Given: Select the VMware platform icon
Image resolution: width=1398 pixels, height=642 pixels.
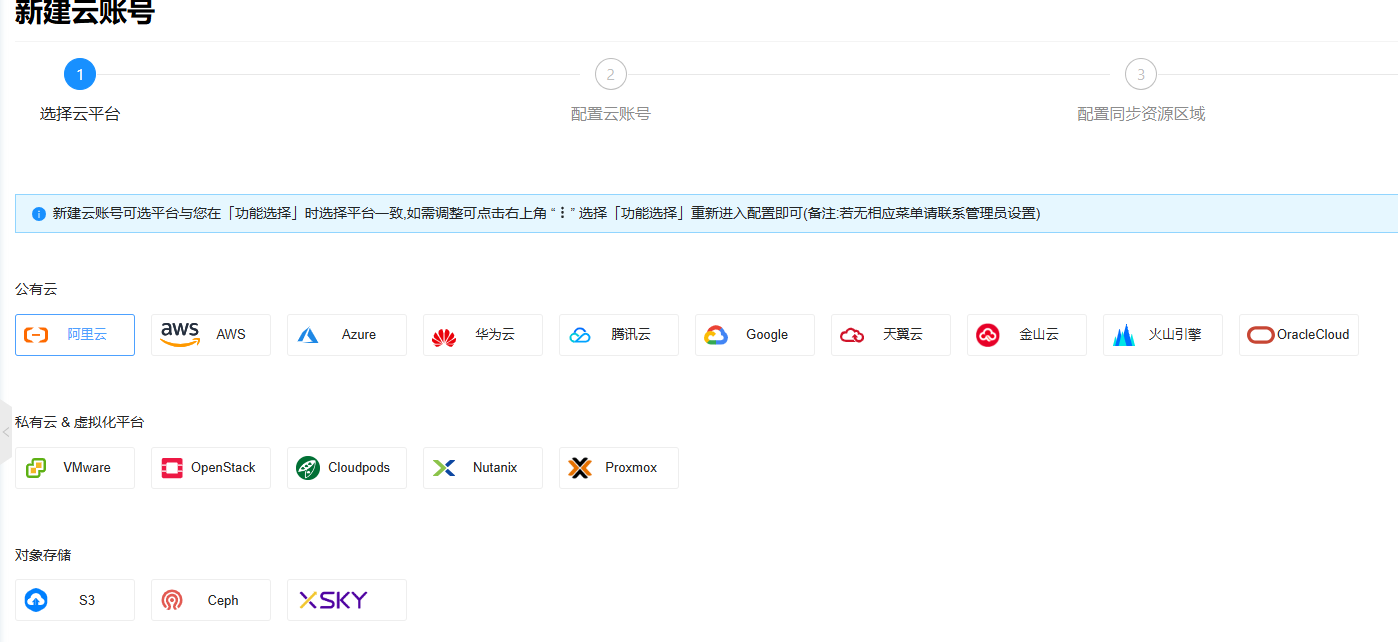Looking at the screenshot, I should point(37,467).
